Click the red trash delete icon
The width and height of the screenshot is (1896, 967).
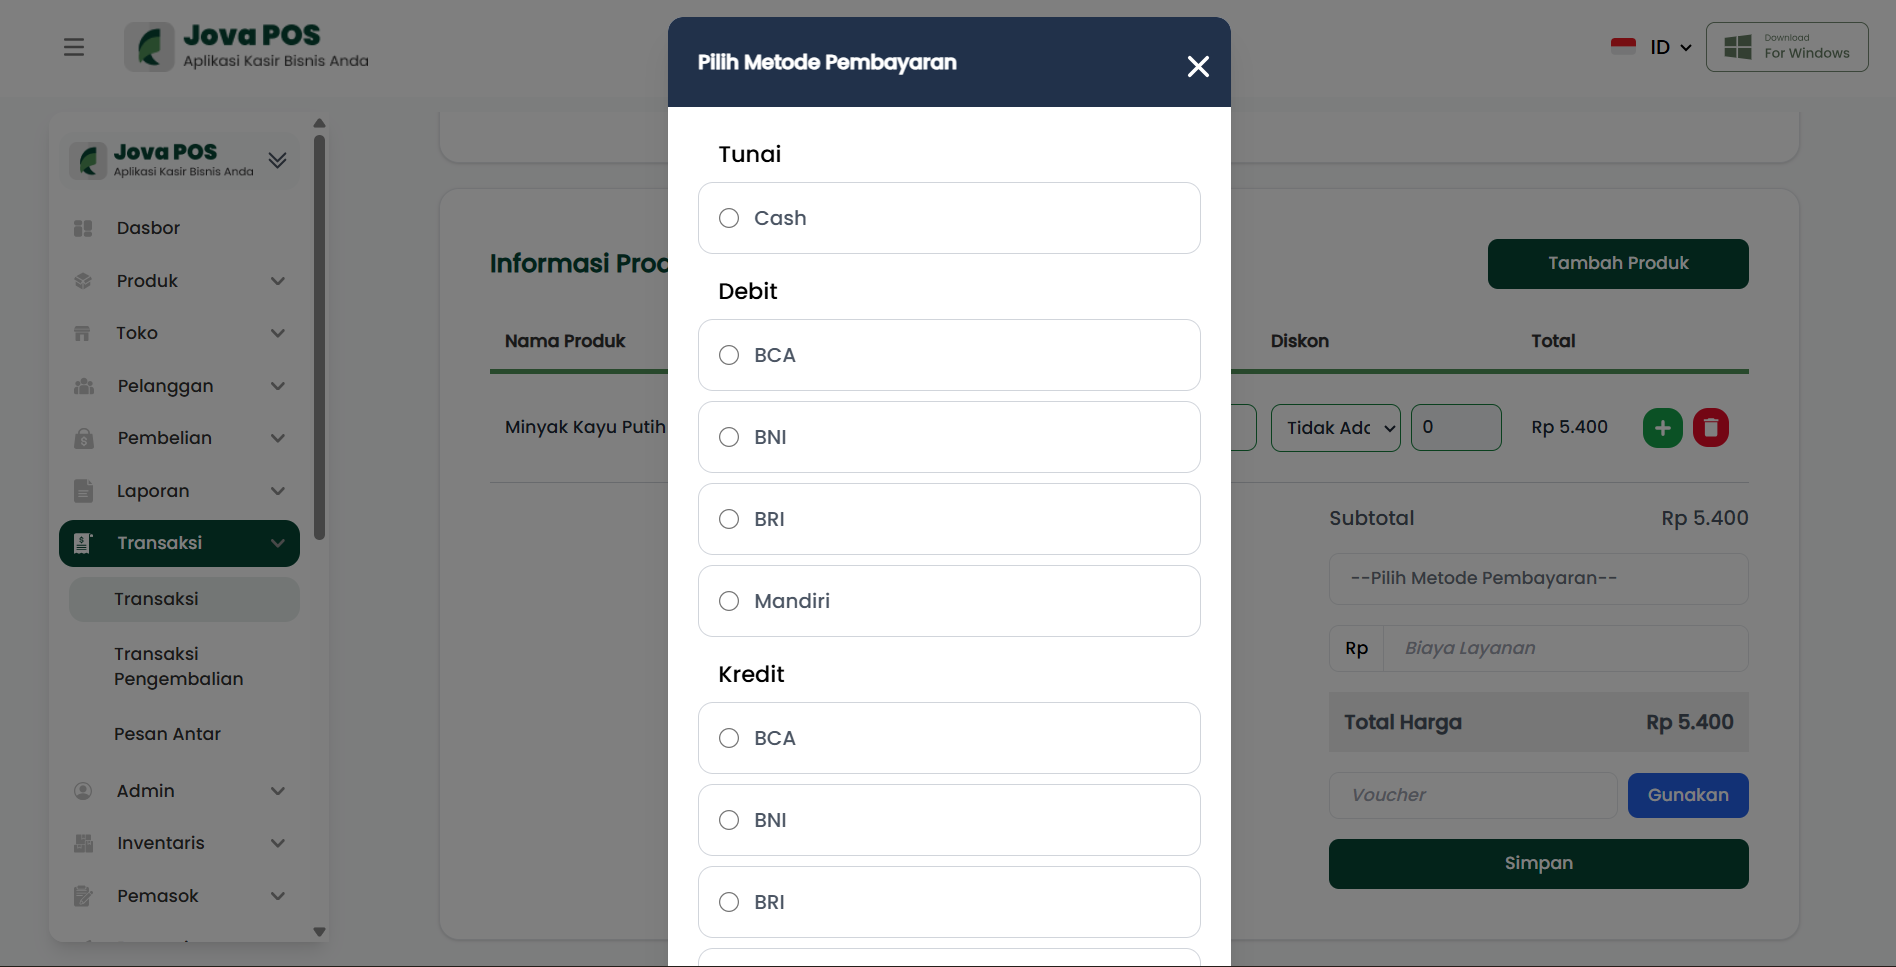(x=1711, y=428)
